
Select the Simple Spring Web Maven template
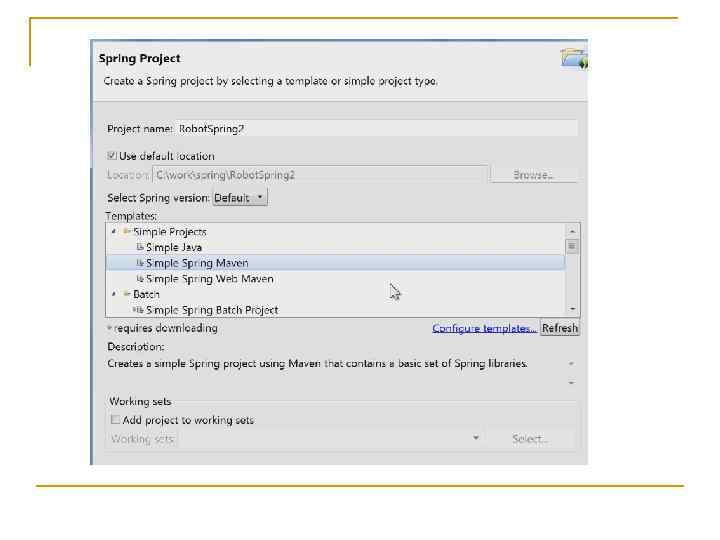pyautogui.click(x=209, y=279)
